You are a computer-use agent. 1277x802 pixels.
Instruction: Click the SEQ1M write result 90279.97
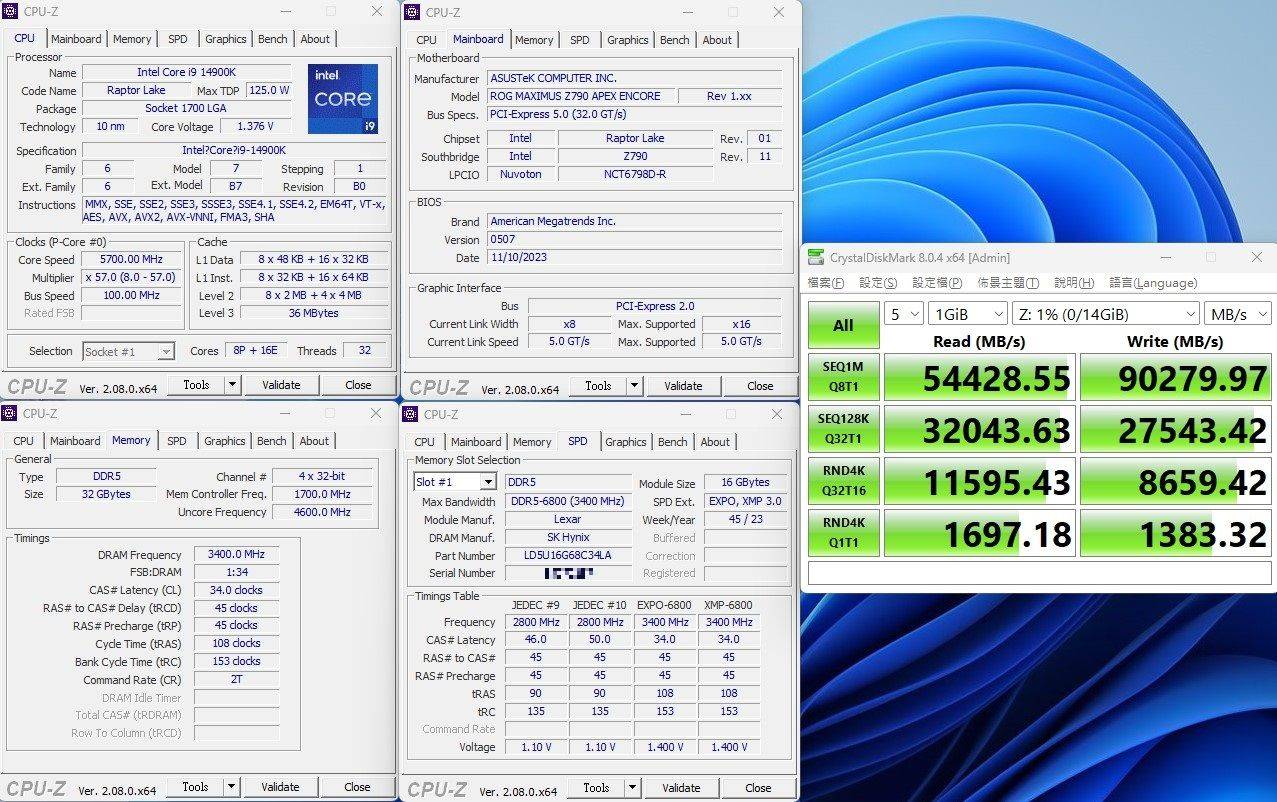pyautogui.click(x=1176, y=377)
